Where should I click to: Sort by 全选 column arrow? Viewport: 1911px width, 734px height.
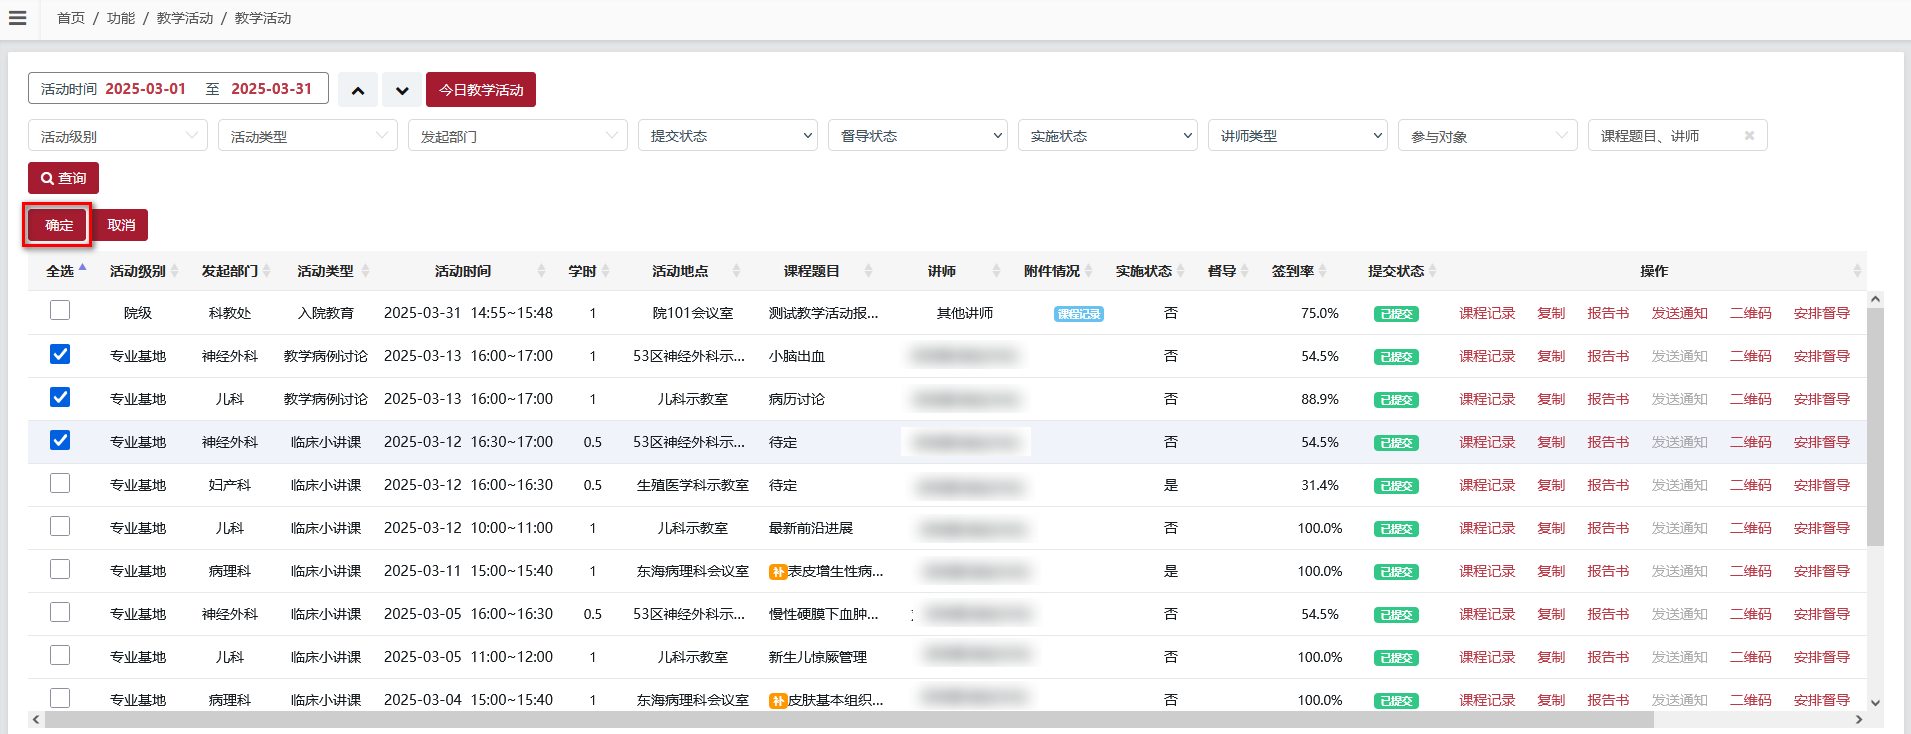click(x=83, y=268)
